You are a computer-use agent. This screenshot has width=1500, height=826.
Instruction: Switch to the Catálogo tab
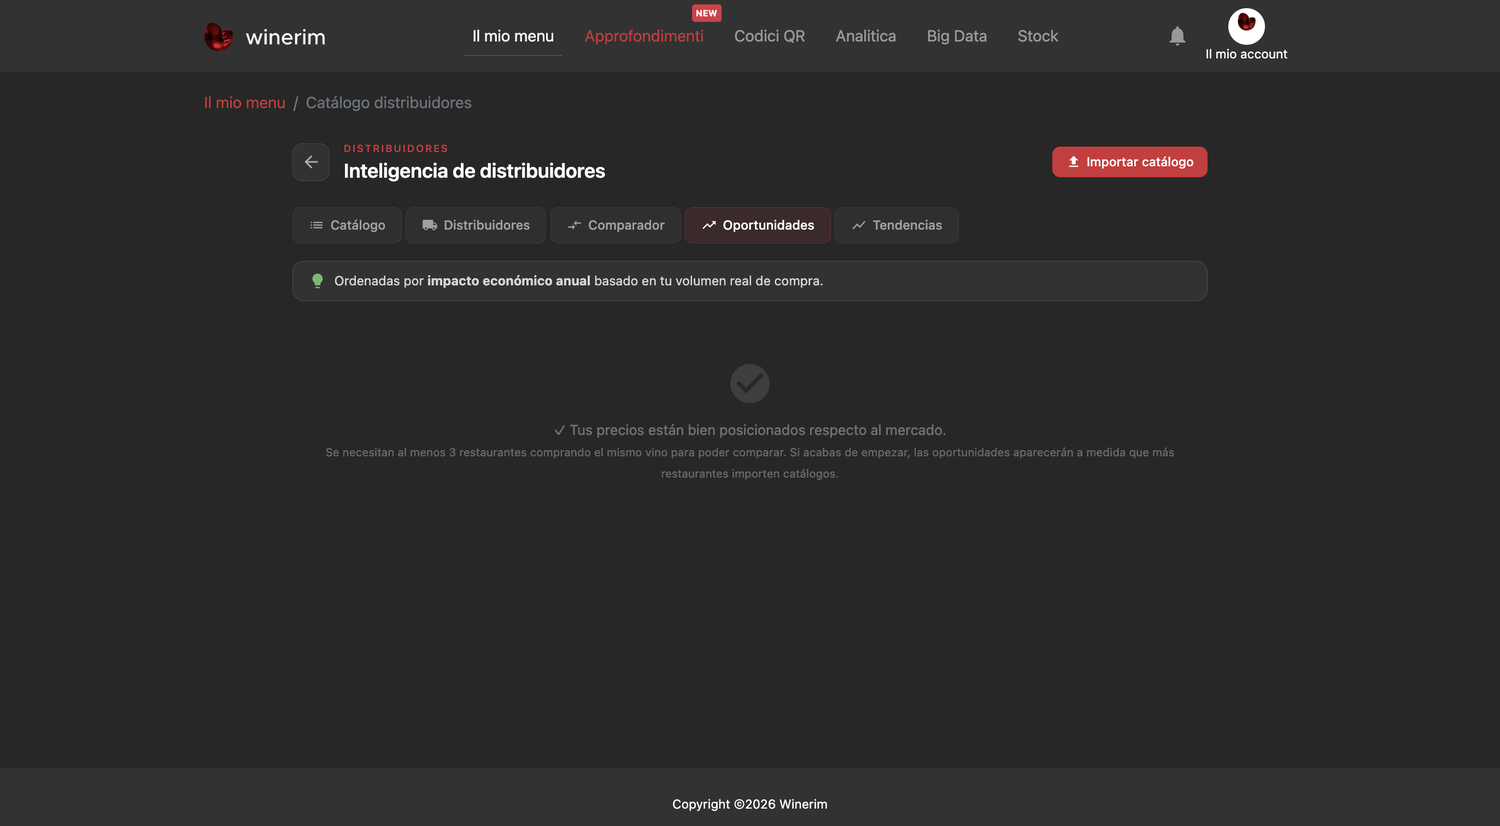[347, 225]
